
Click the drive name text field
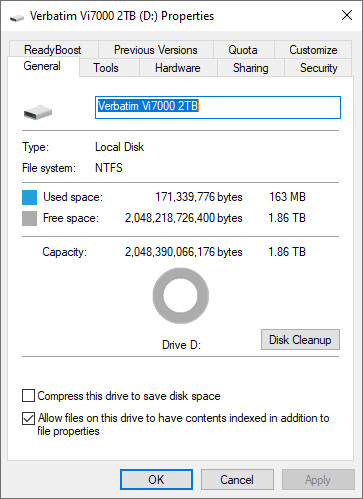(x=218, y=107)
